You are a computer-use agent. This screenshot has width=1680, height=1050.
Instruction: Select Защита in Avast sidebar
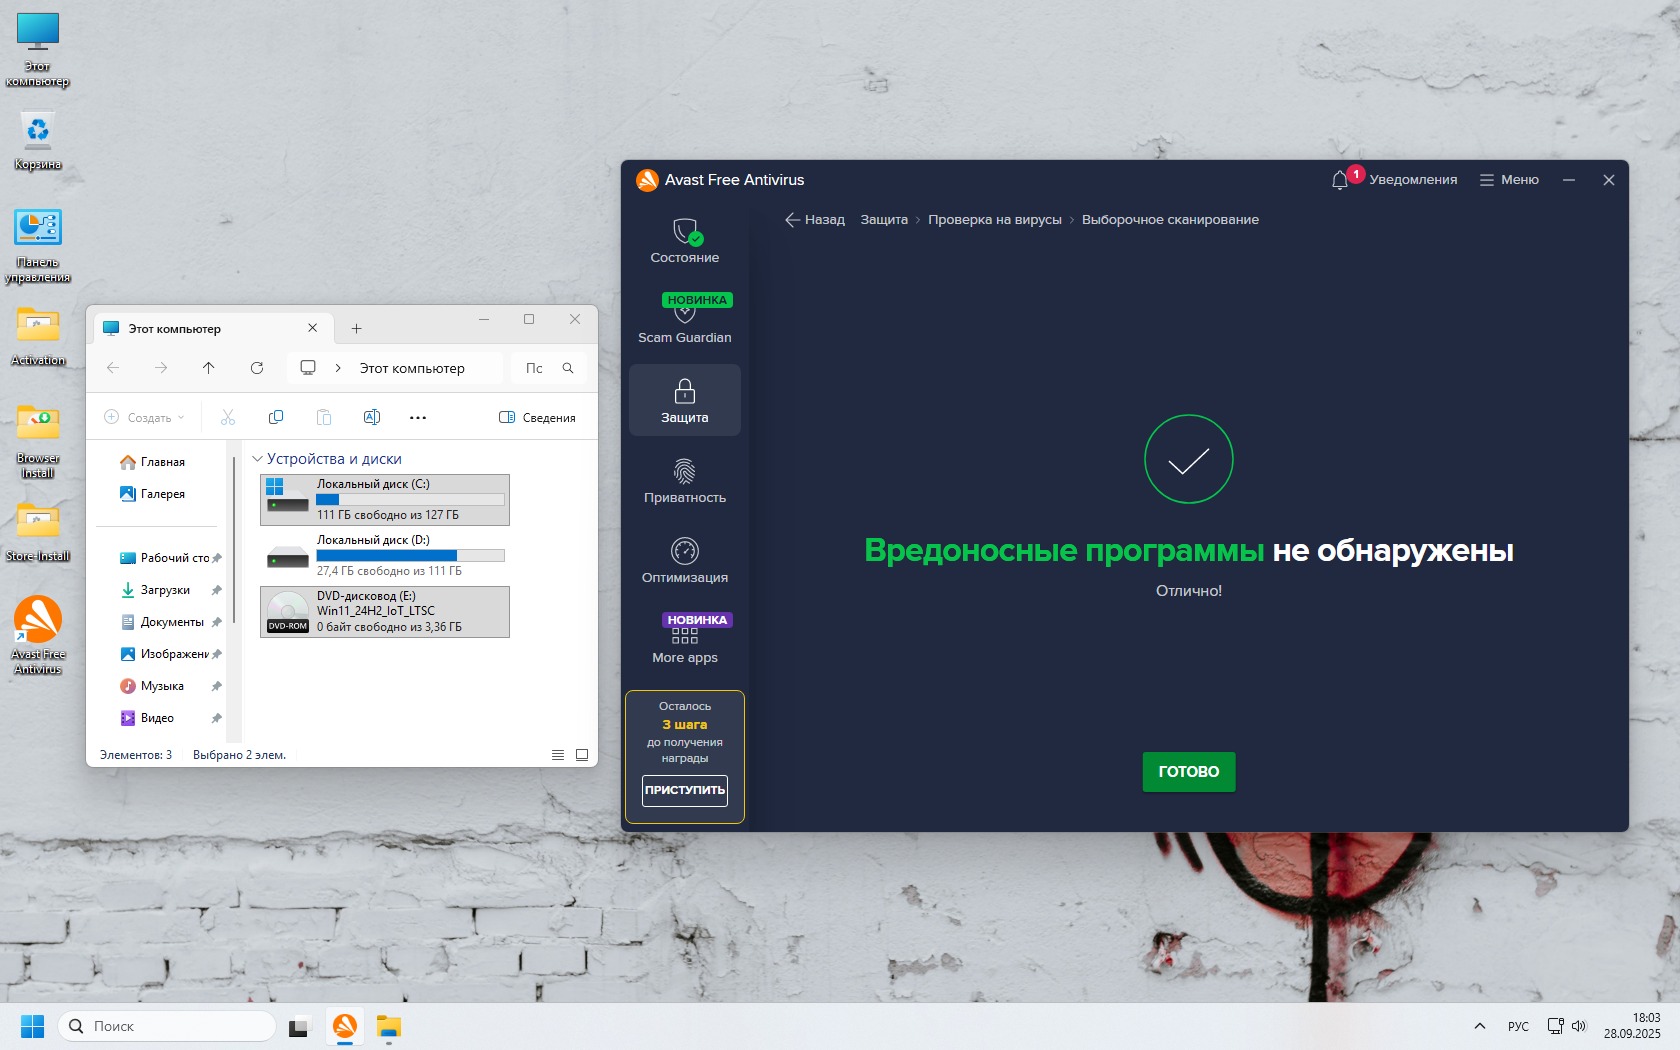point(685,400)
